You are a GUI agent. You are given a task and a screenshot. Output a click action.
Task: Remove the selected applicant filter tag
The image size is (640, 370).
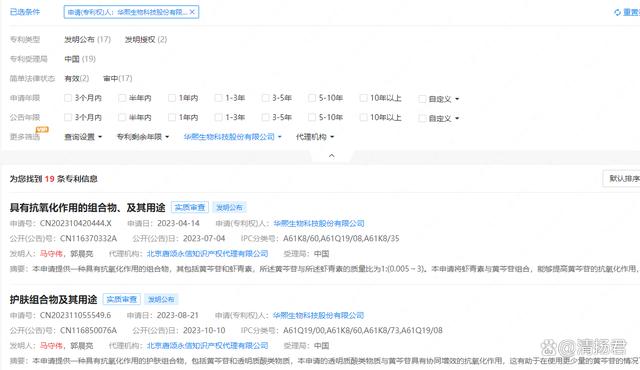(x=192, y=12)
